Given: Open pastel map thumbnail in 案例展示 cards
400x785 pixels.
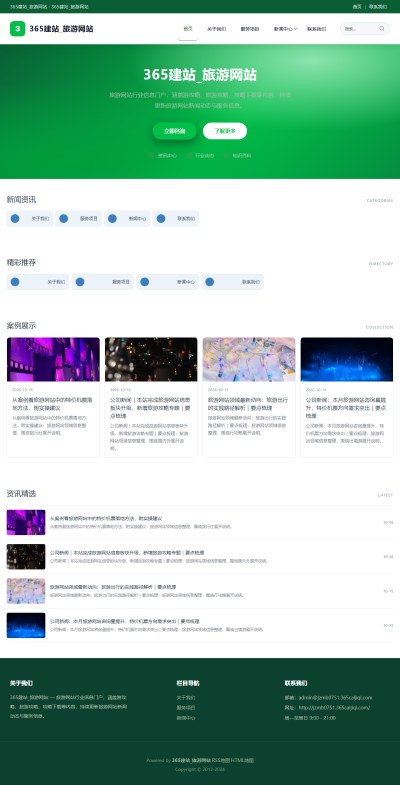Looking at the screenshot, I should coord(249,359).
